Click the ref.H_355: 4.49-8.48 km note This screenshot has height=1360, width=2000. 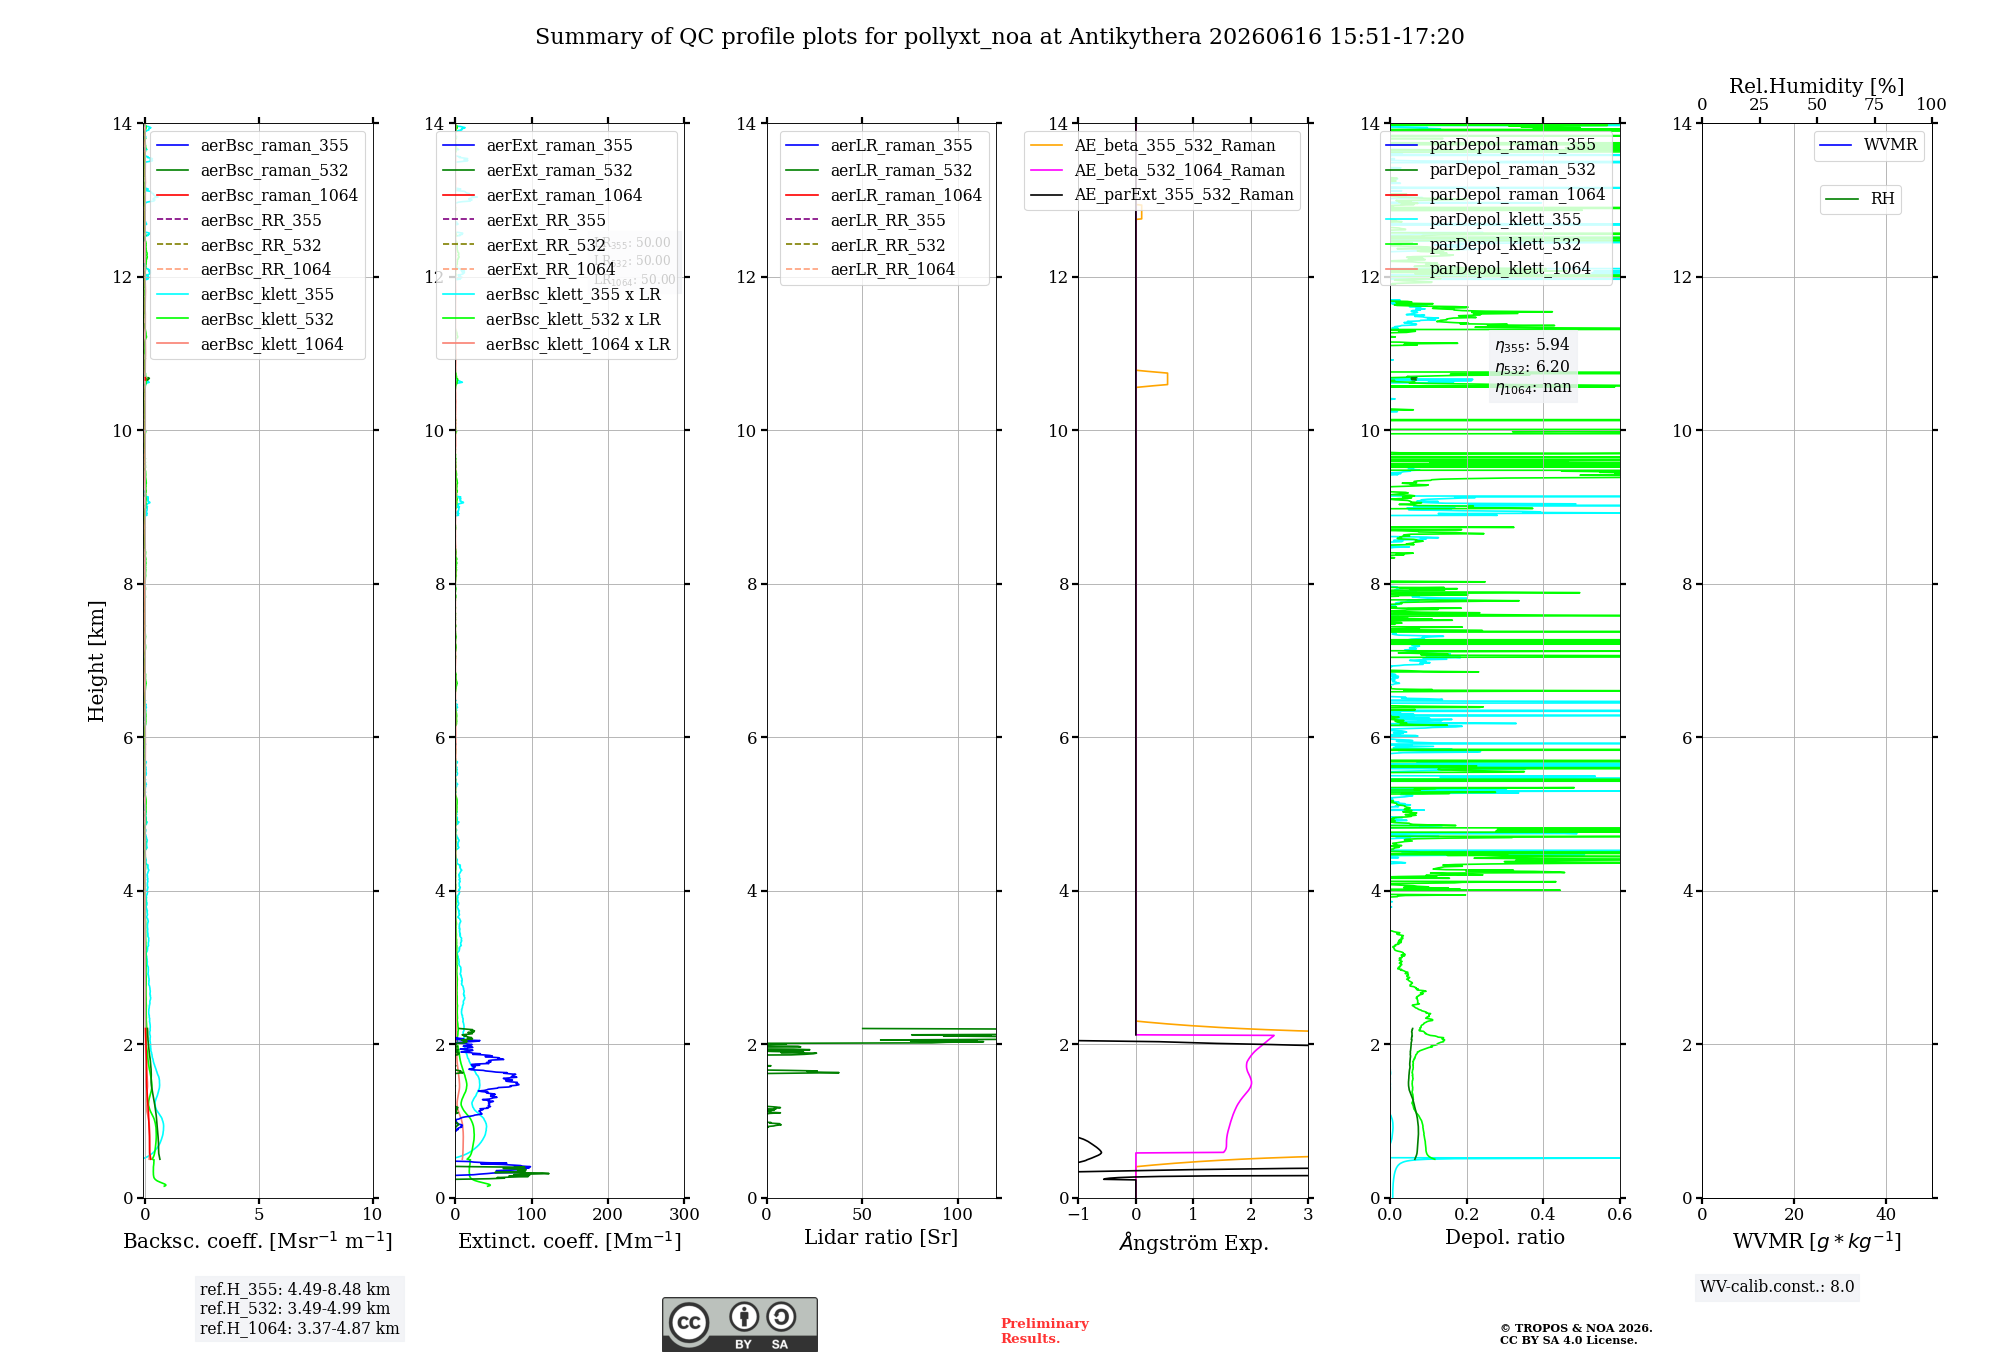click(295, 1290)
